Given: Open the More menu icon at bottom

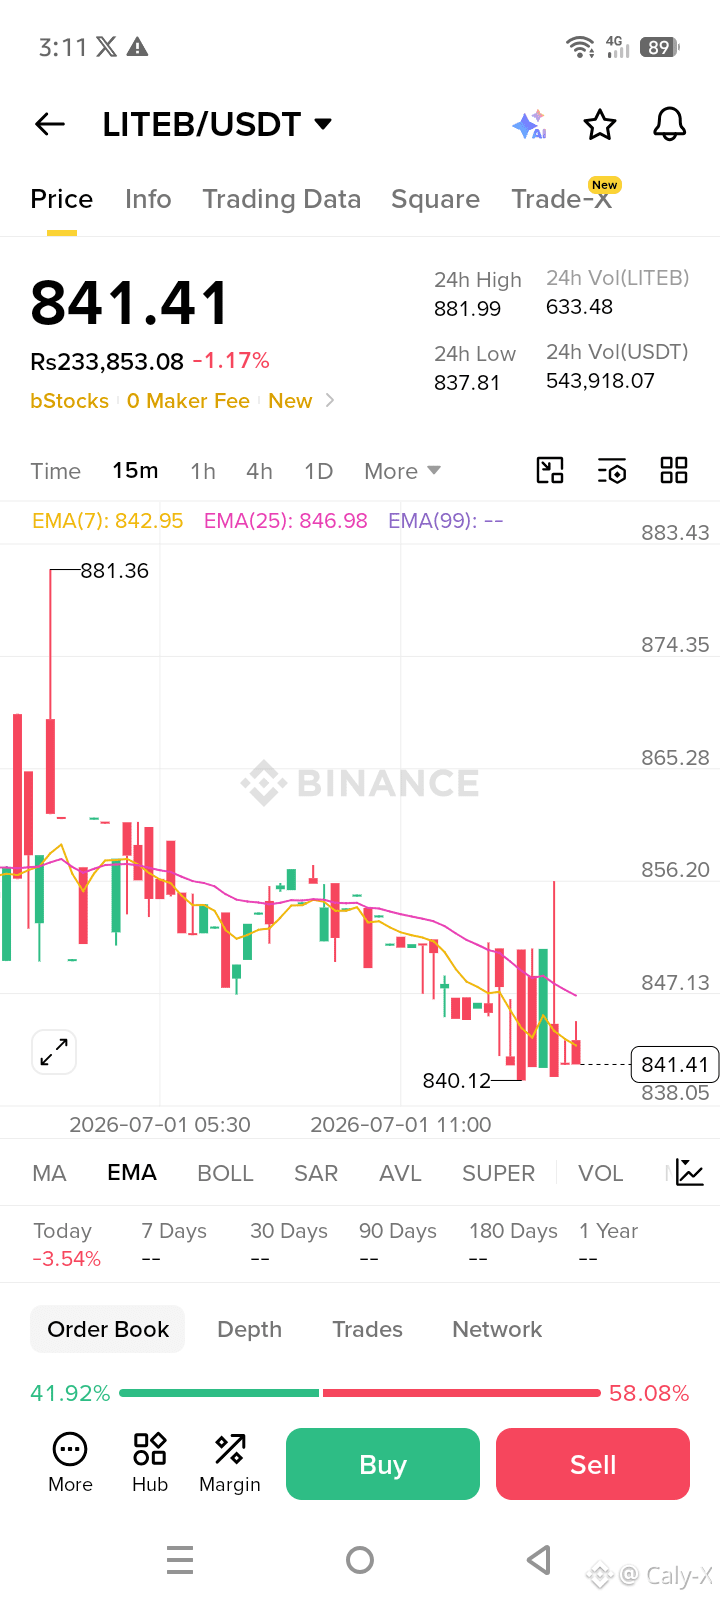Looking at the screenshot, I should pyautogui.click(x=70, y=1463).
